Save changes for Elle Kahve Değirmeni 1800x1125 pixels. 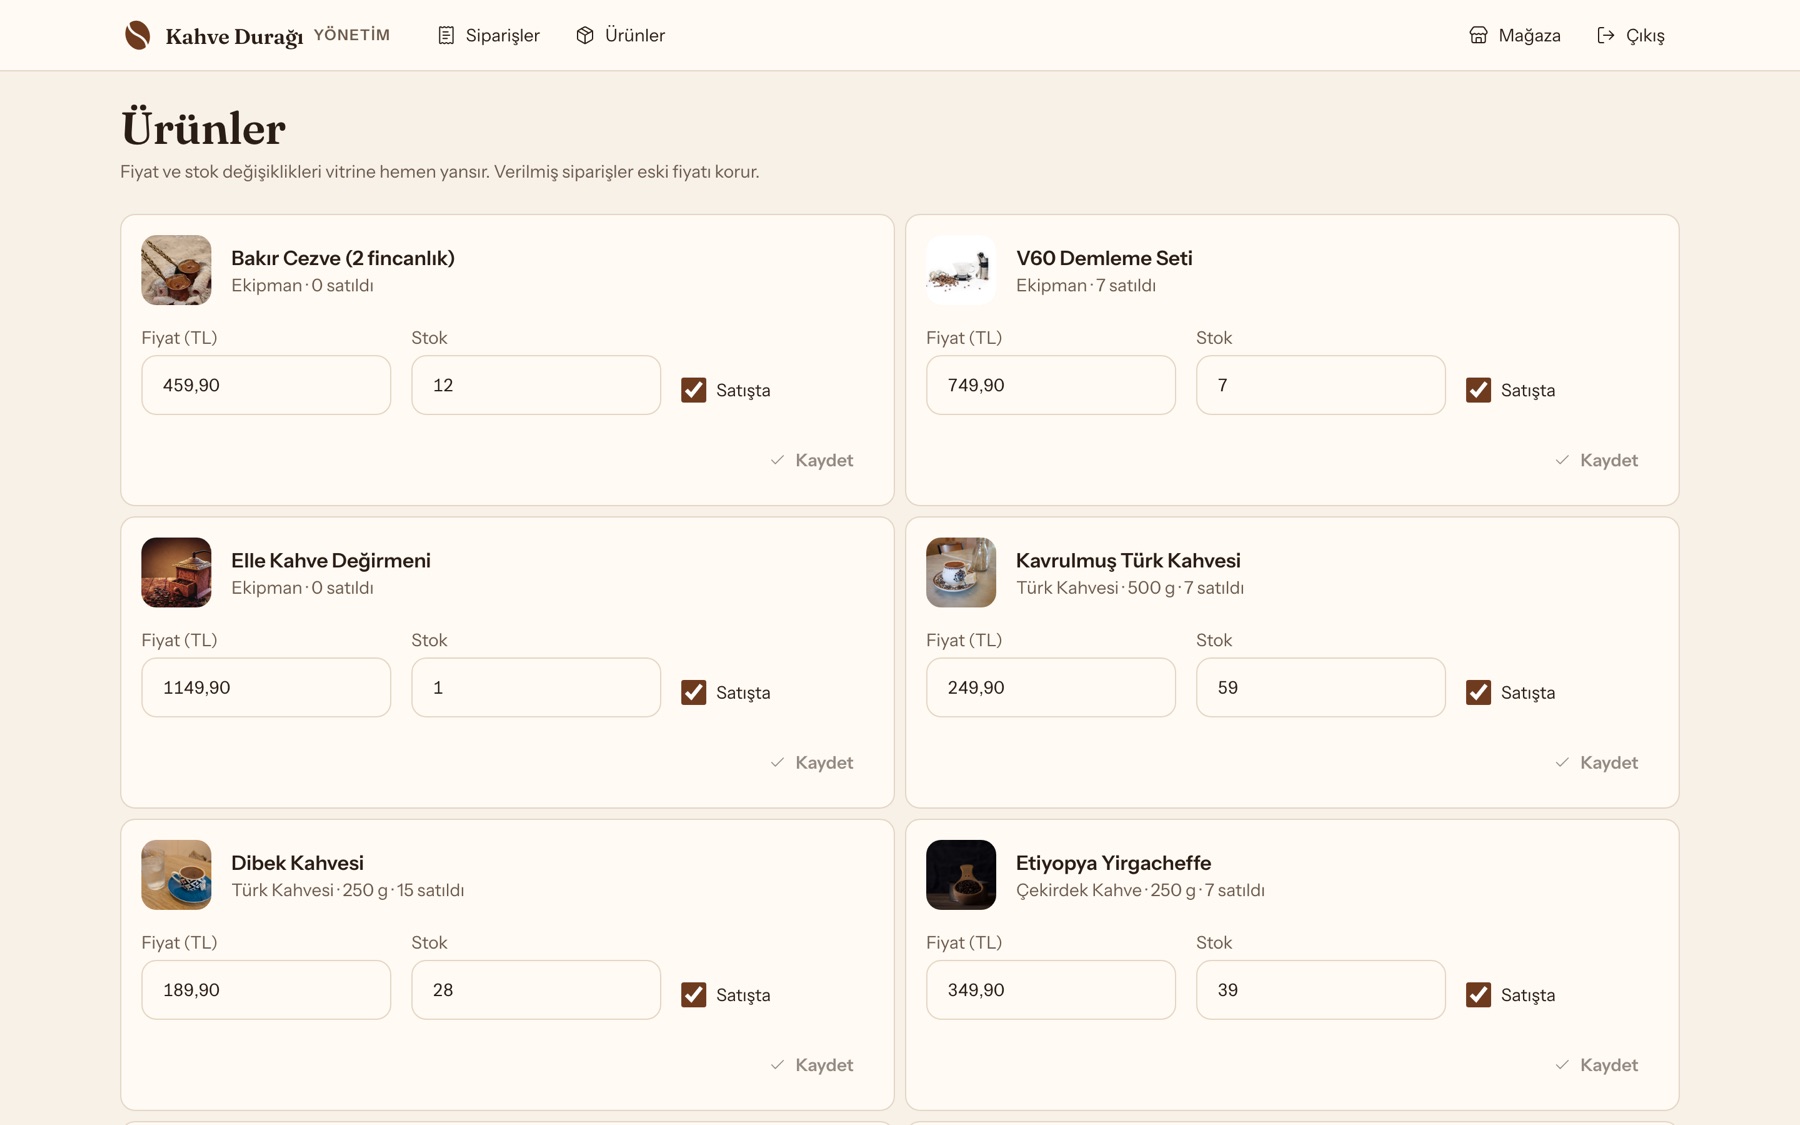coord(811,762)
